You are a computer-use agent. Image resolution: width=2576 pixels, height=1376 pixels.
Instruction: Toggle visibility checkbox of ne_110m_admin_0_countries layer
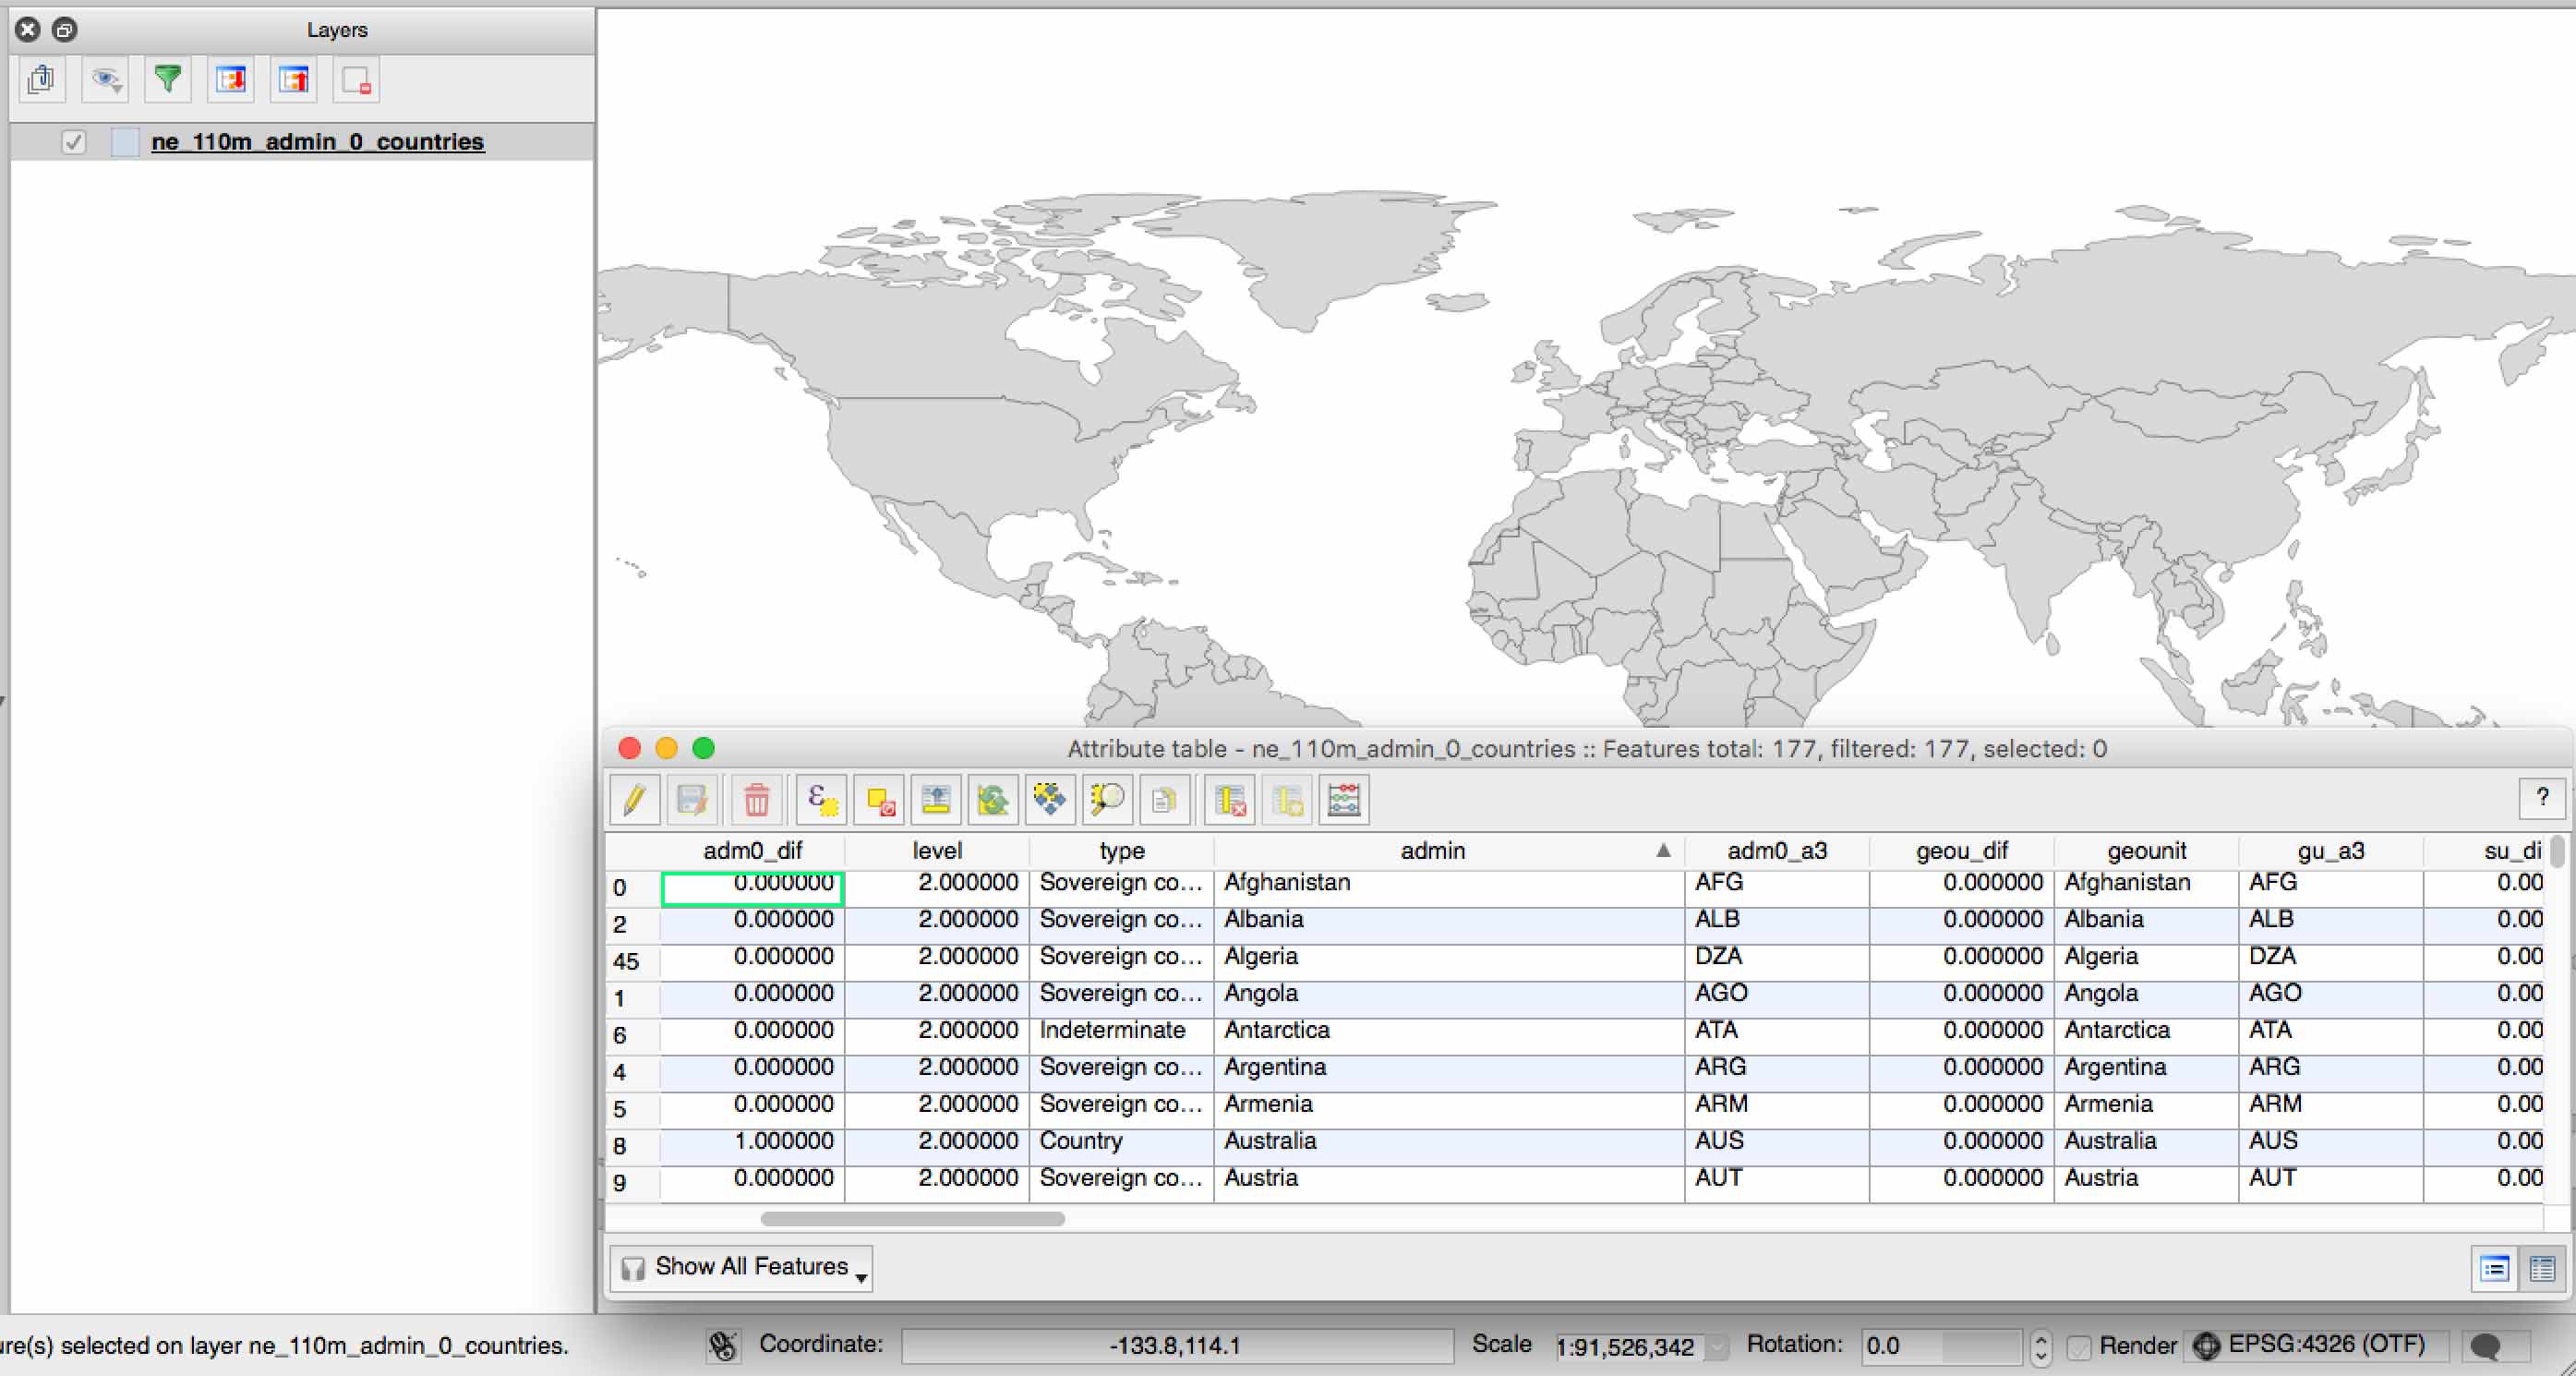pos(73,142)
